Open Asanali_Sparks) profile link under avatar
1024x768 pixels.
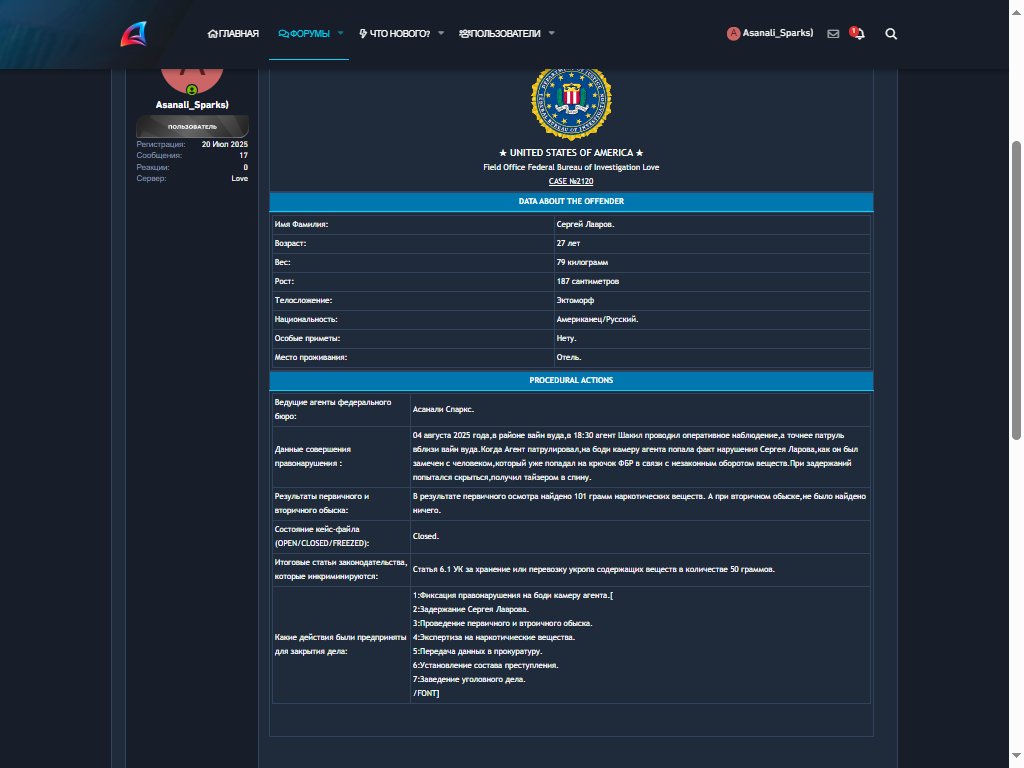pyautogui.click(x=192, y=104)
